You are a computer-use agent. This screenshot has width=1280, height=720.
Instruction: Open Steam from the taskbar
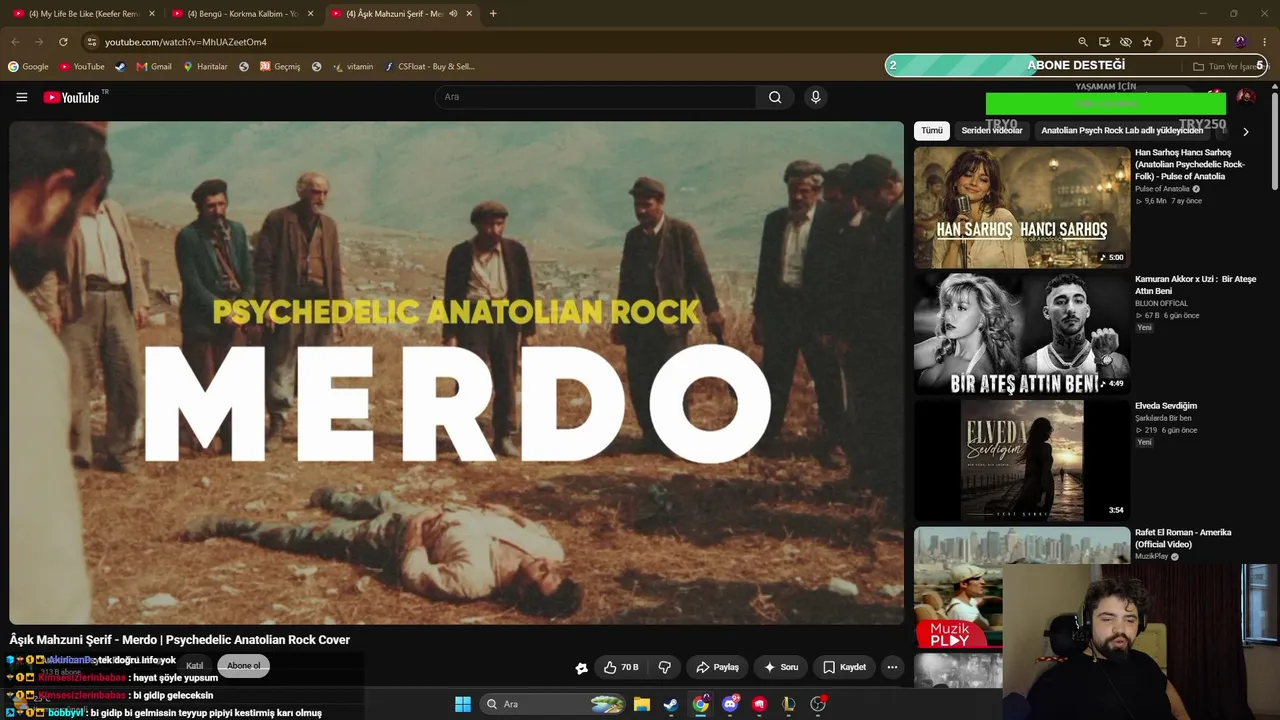pyautogui.click(x=671, y=704)
